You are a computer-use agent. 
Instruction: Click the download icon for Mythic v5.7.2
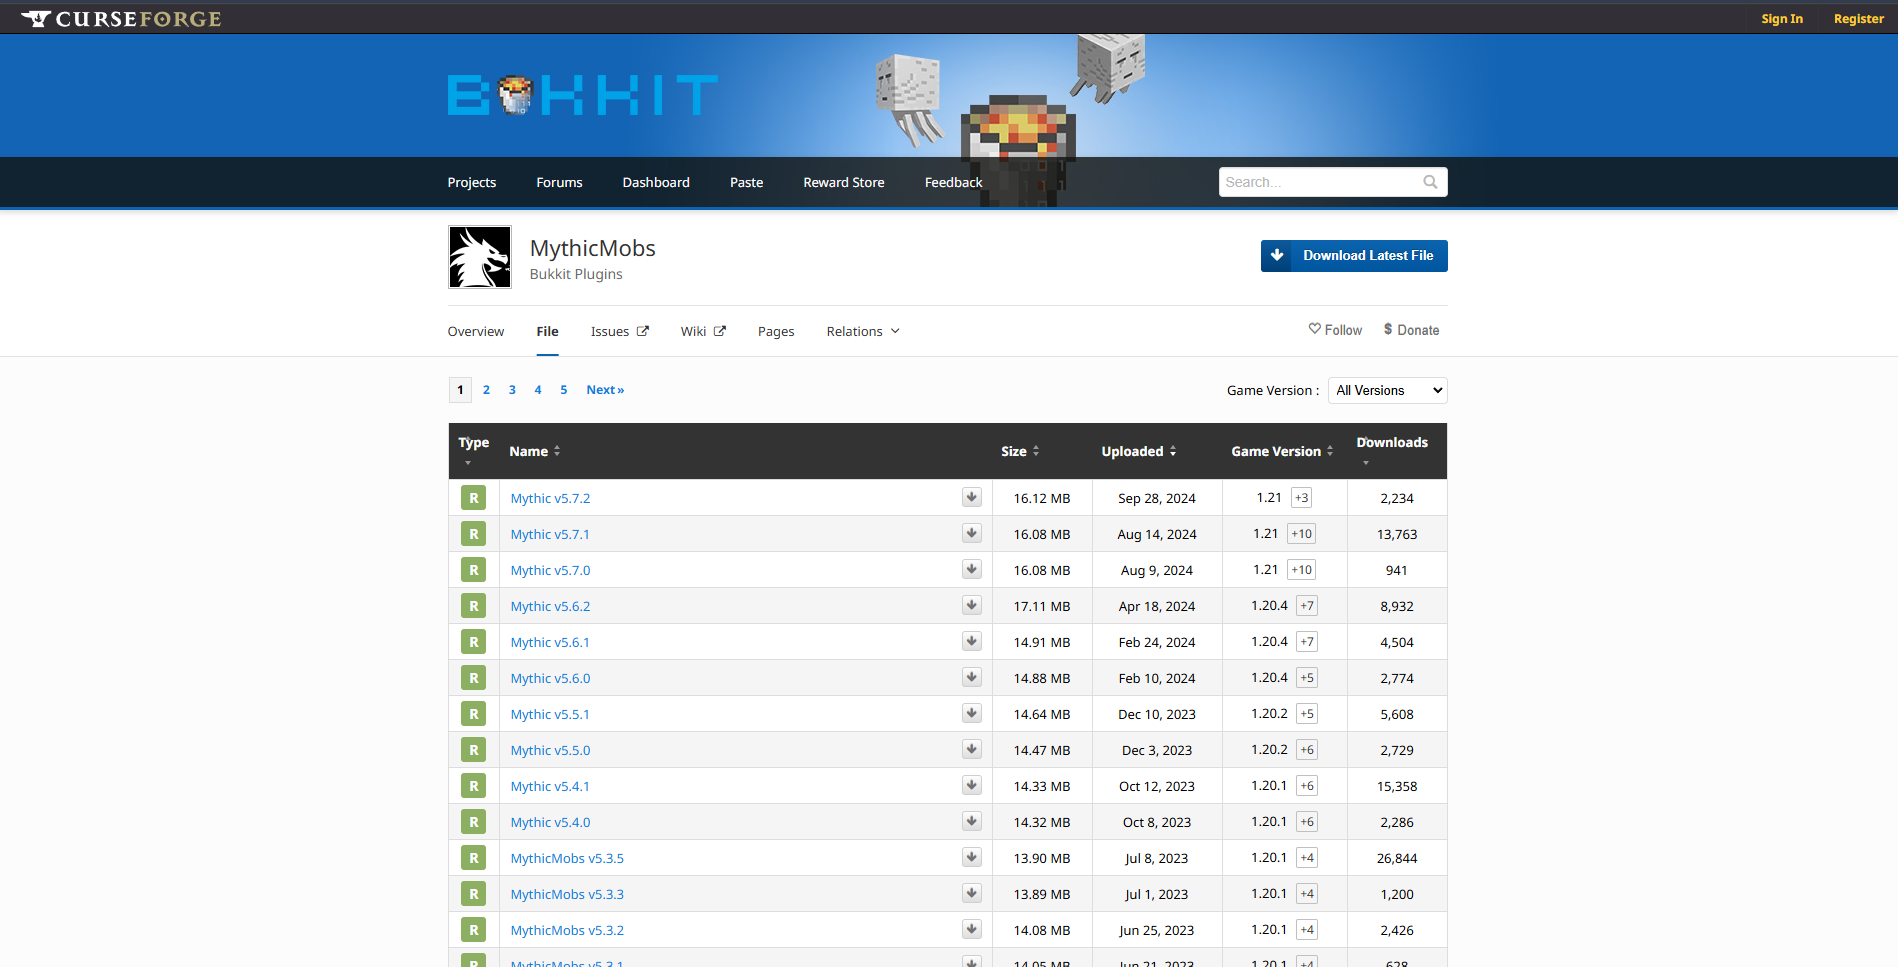[972, 497]
